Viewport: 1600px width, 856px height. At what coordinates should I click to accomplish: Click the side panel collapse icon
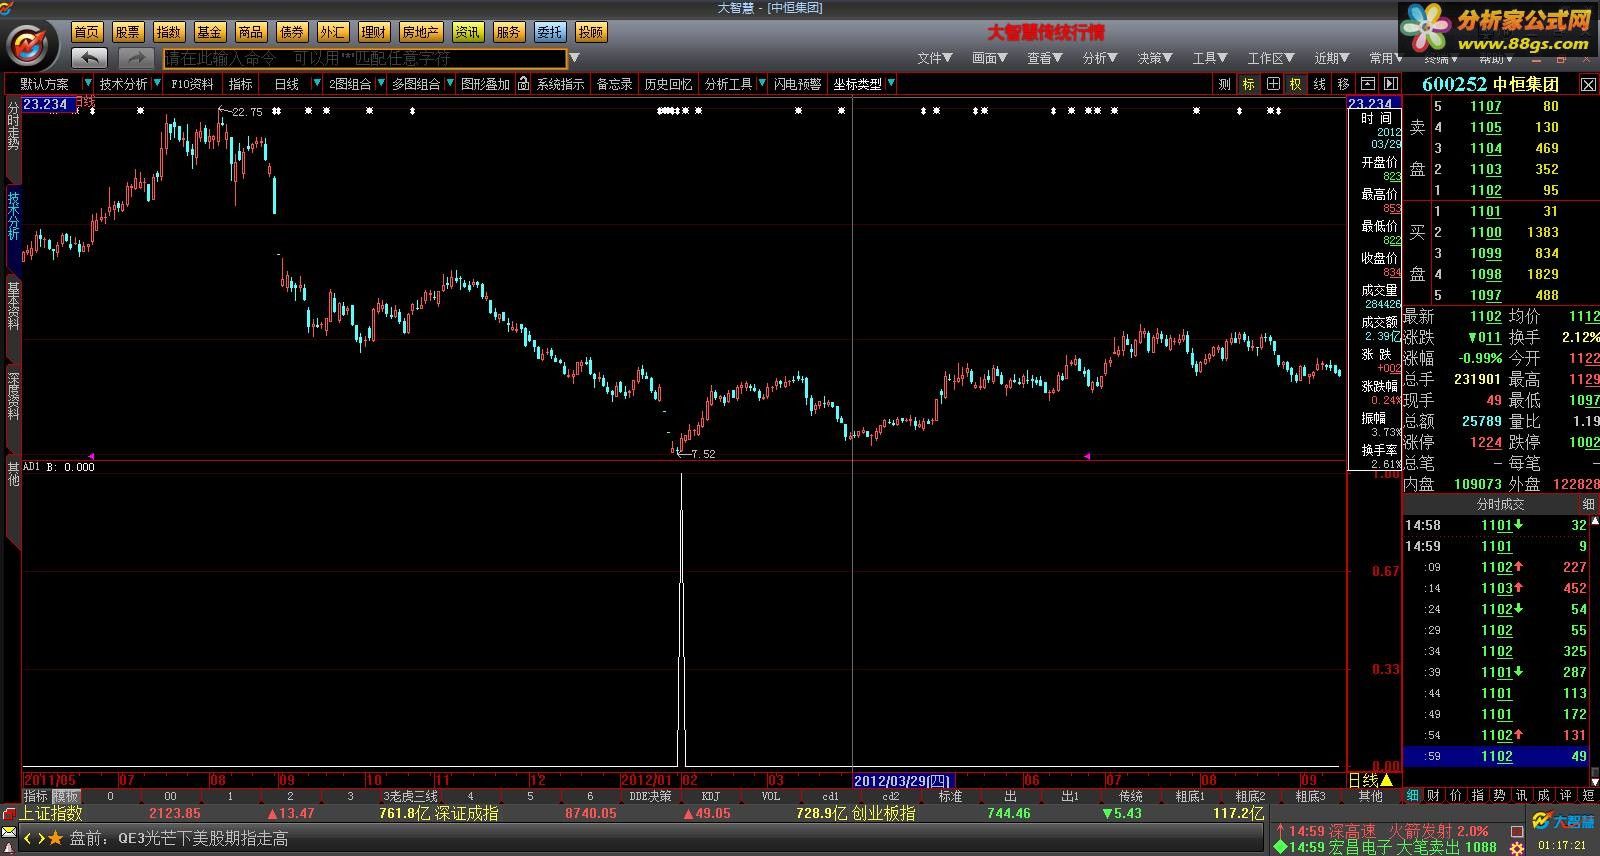1390,84
